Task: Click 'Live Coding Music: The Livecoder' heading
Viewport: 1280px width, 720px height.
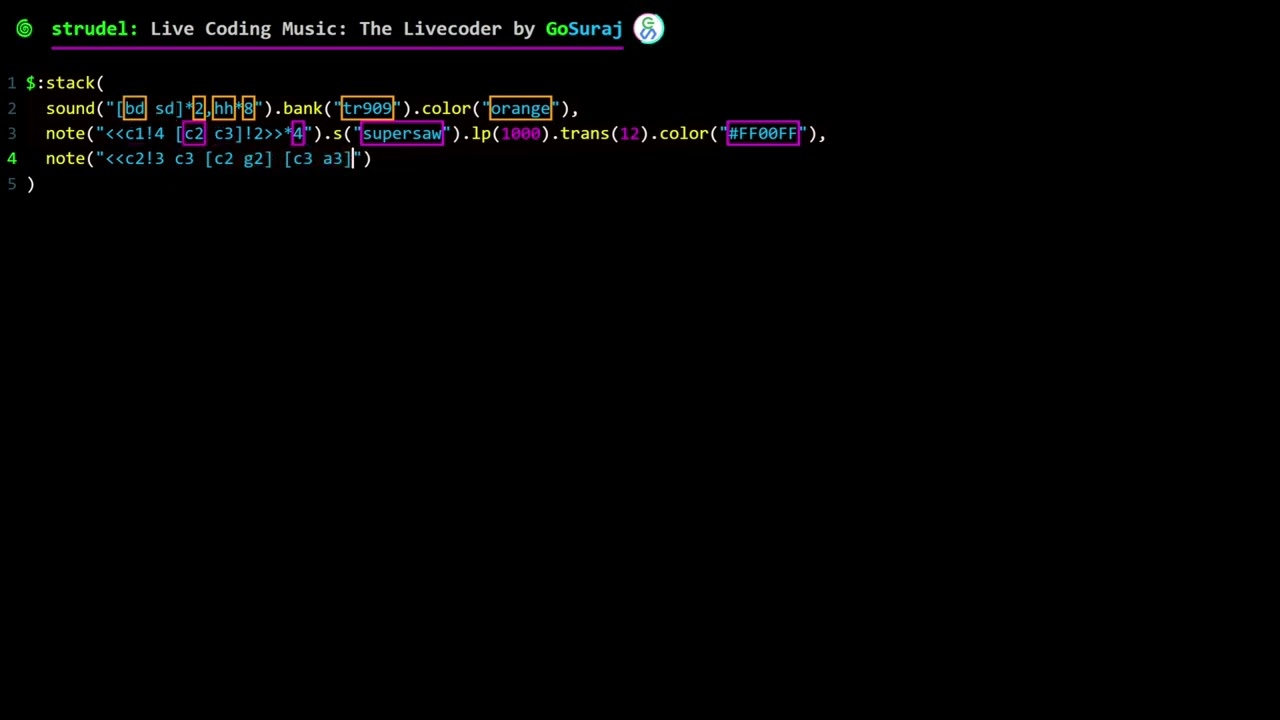Action: (x=328, y=29)
